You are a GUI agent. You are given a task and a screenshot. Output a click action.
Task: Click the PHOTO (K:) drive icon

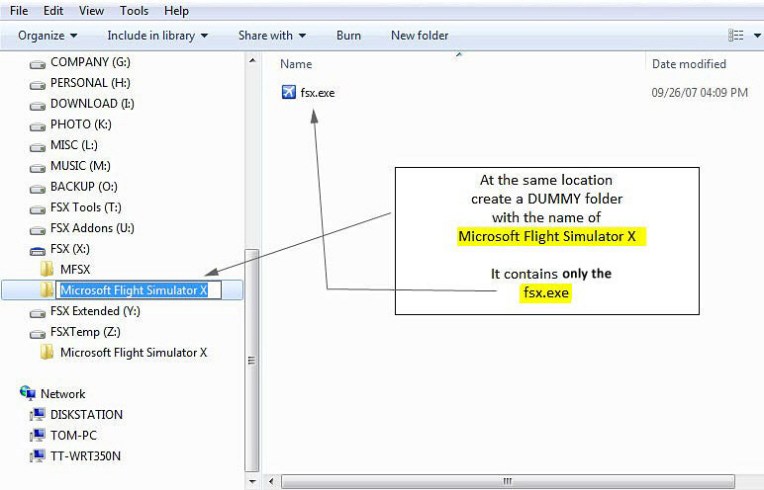click(x=38, y=126)
